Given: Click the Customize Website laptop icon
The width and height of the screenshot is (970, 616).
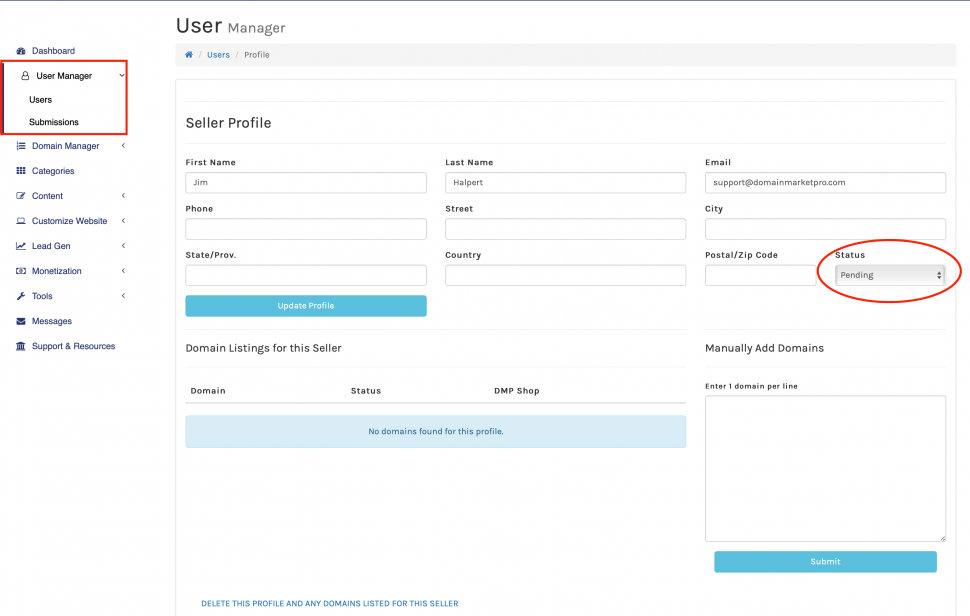Looking at the screenshot, I should tap(21, 221).
